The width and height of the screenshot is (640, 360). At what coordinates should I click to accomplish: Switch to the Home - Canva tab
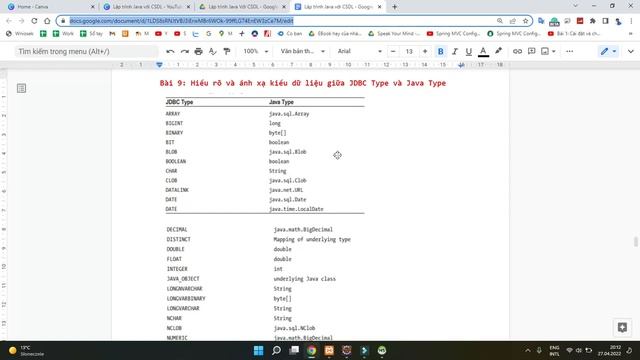tap(51, 7)
